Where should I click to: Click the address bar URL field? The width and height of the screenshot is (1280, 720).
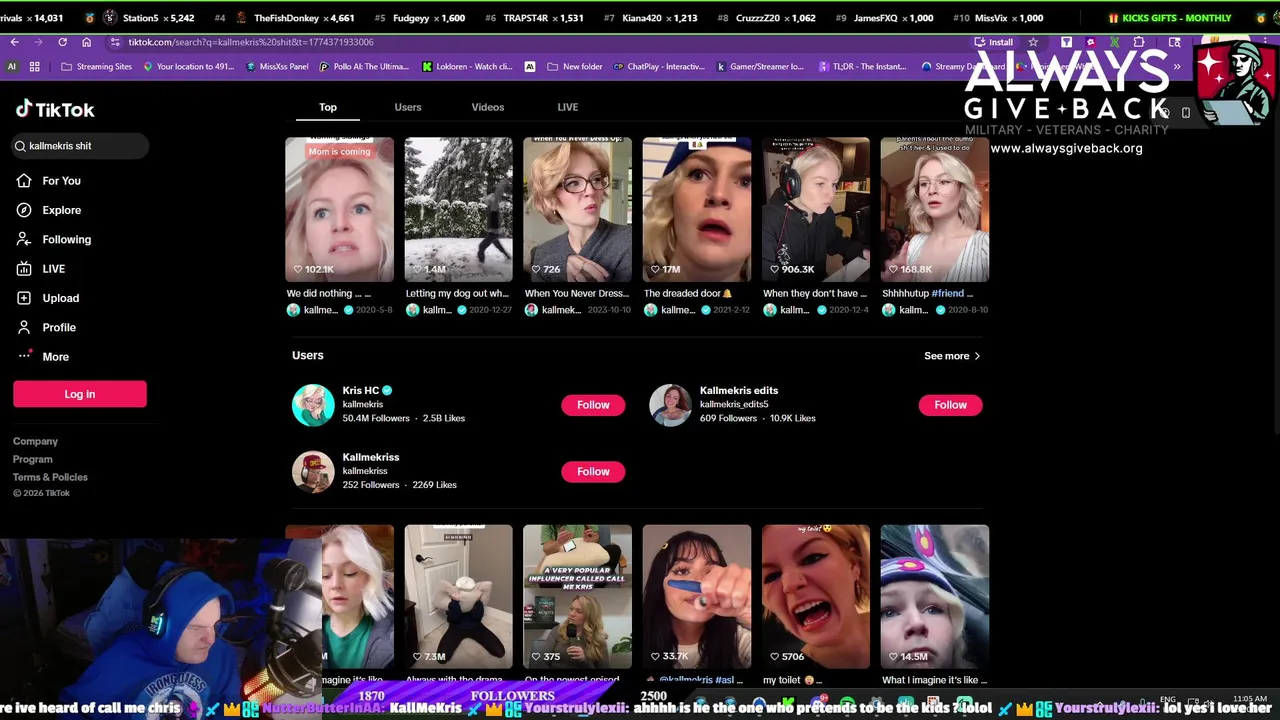[x=540, y=42]
